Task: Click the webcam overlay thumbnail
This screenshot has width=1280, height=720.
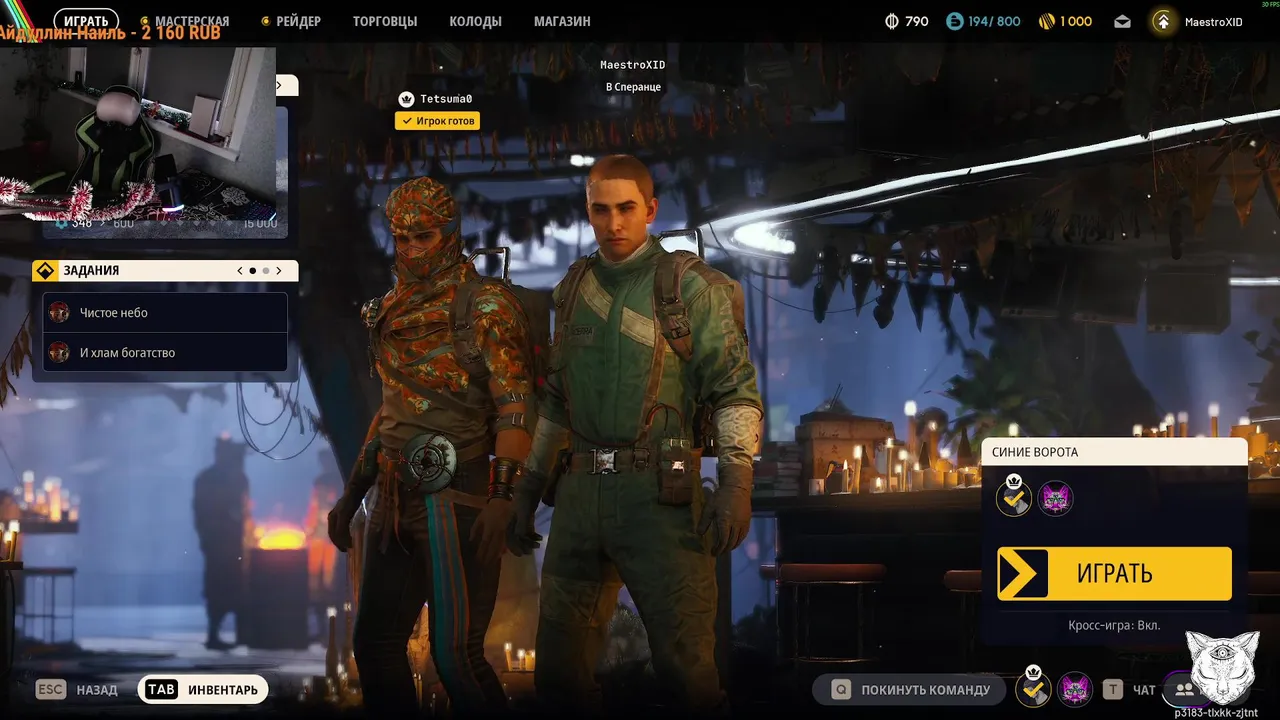Action: (x=138, y=133)
